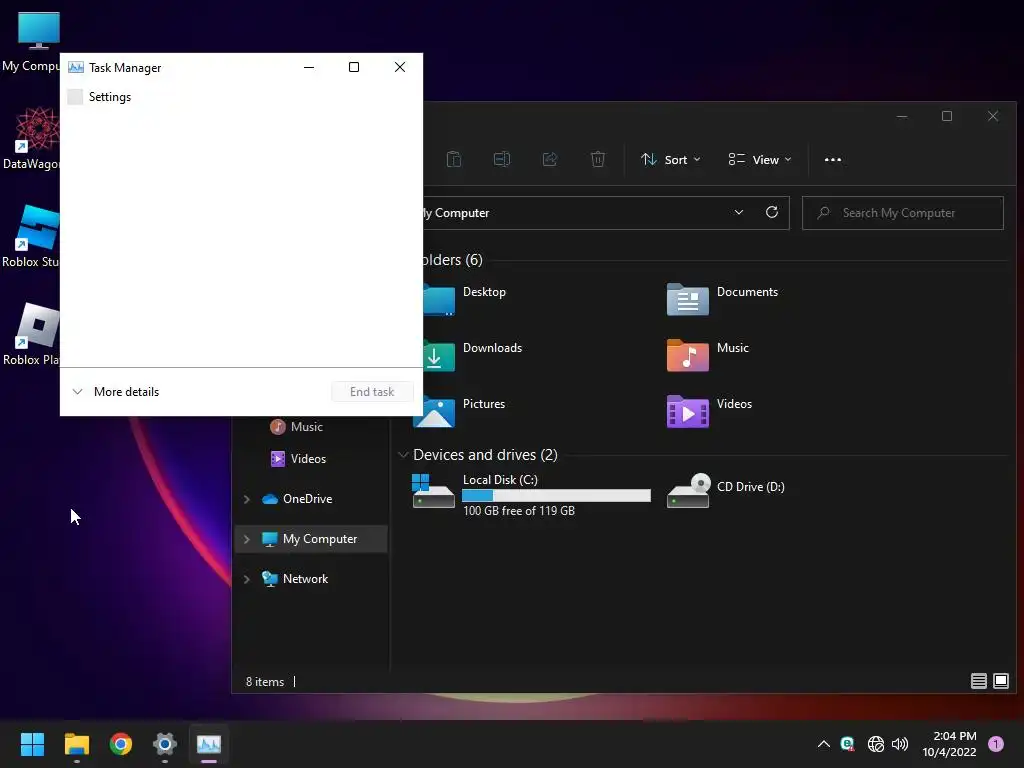
Task: Open the Sort dropdown in File Explorer
Action: (671, 159)
